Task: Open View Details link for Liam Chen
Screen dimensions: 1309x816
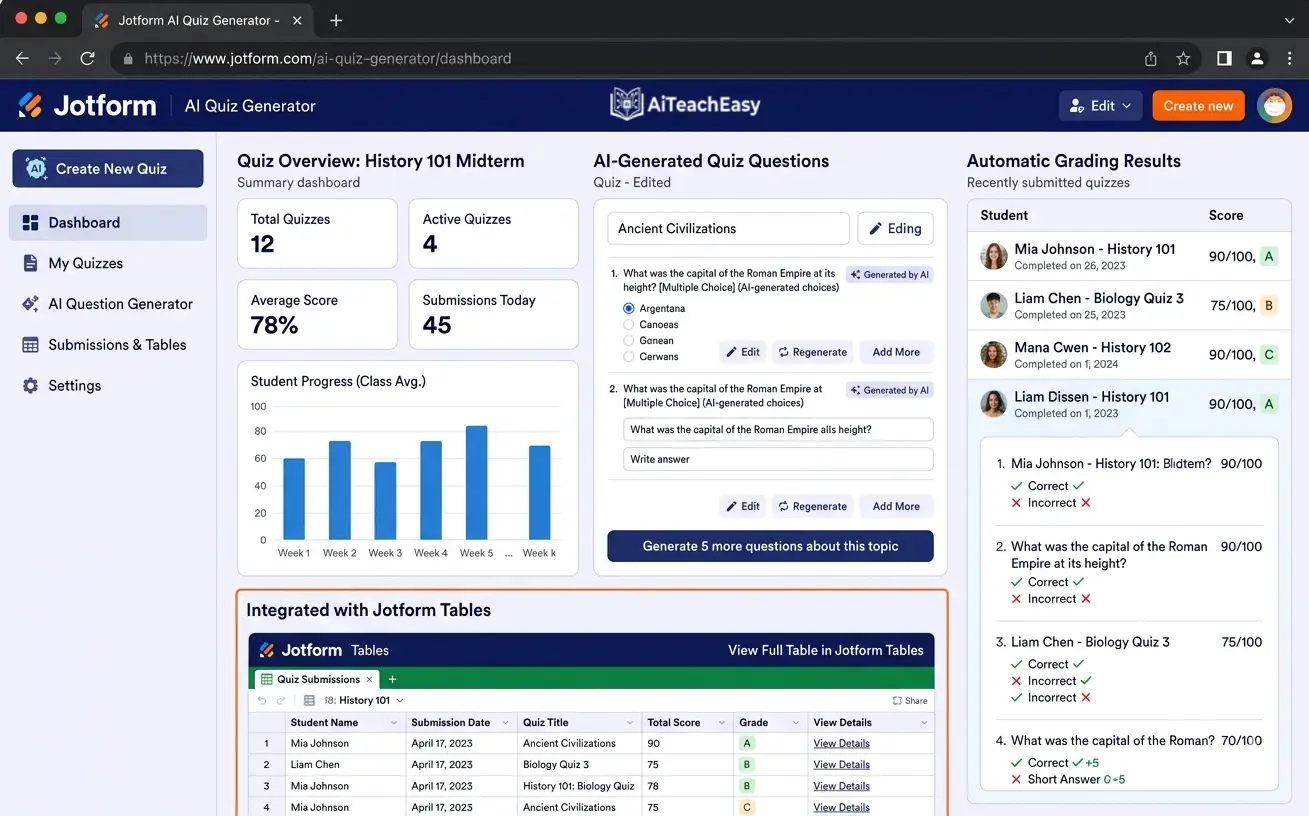Action: point(841,765)
